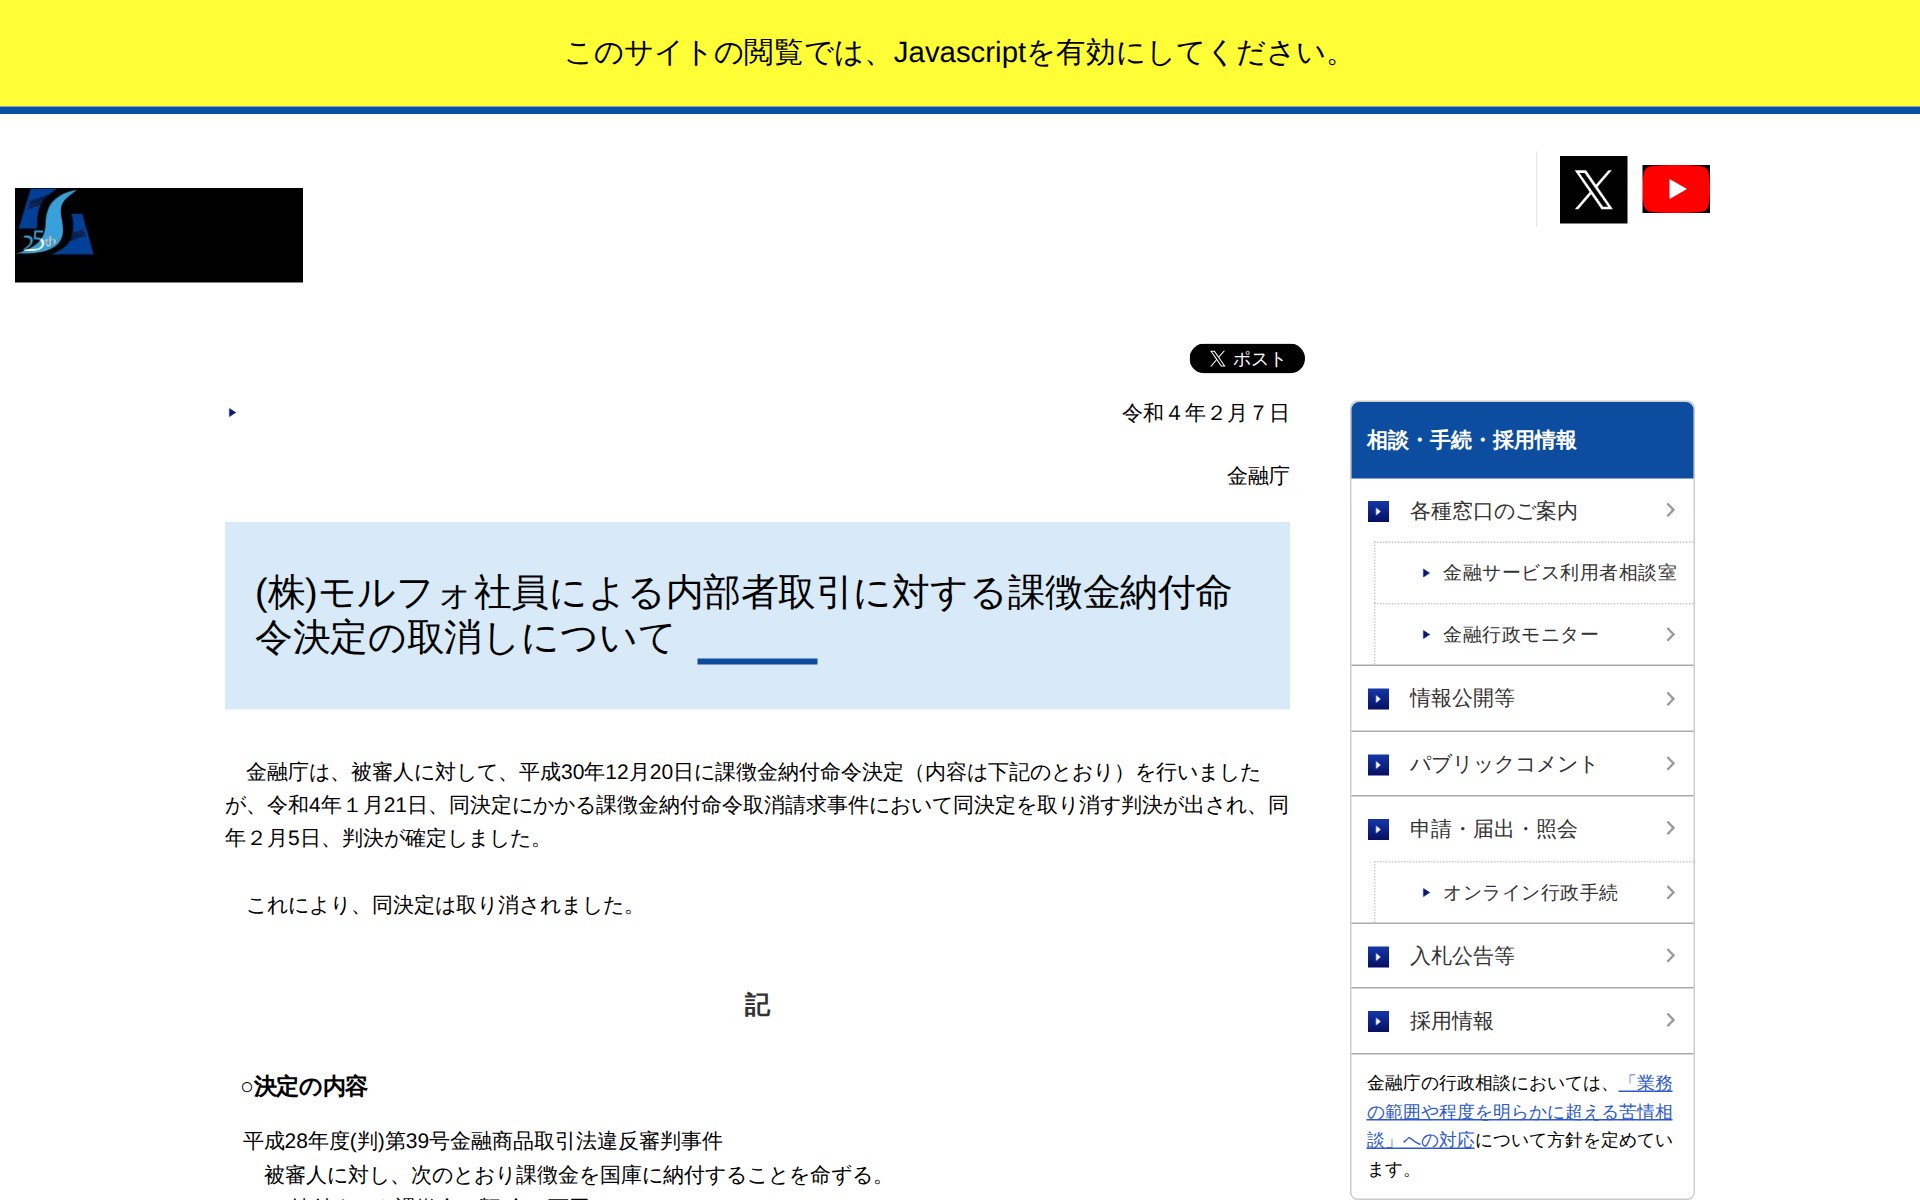Open 情報公開等 sidebar menu item

coord(1461,698)
